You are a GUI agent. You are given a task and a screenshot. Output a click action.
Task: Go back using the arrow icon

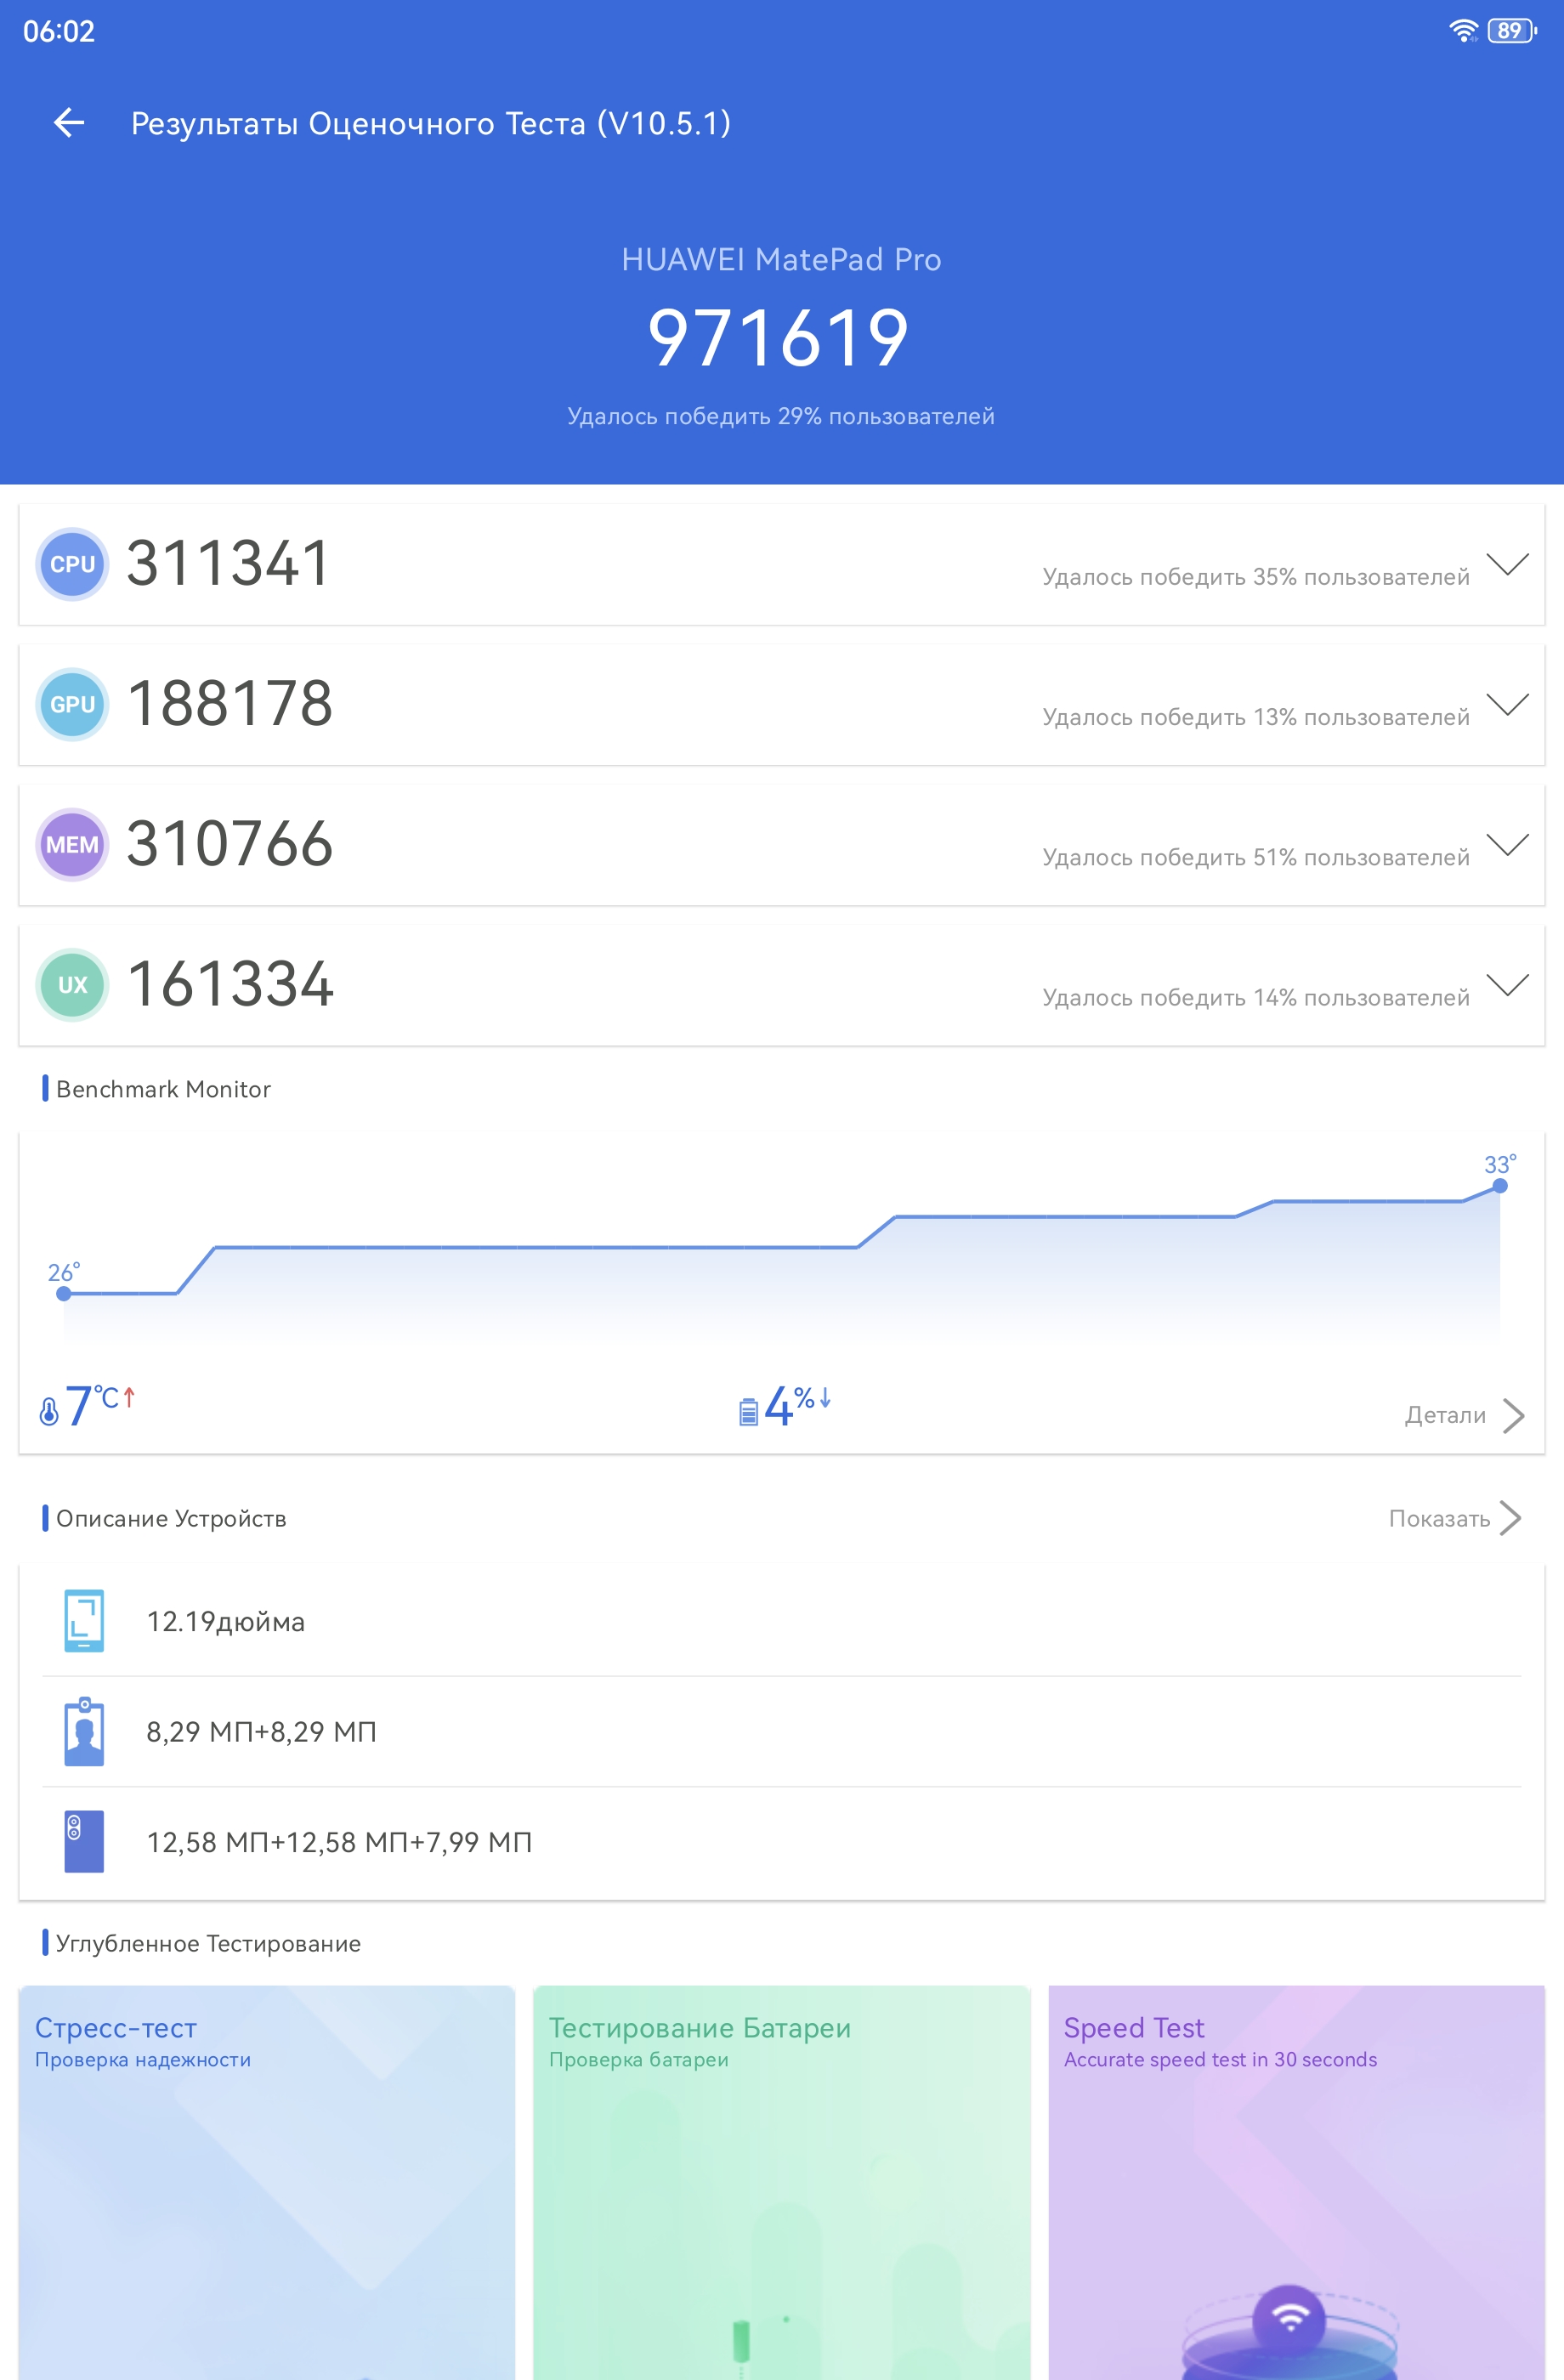(x=68, y=123)
